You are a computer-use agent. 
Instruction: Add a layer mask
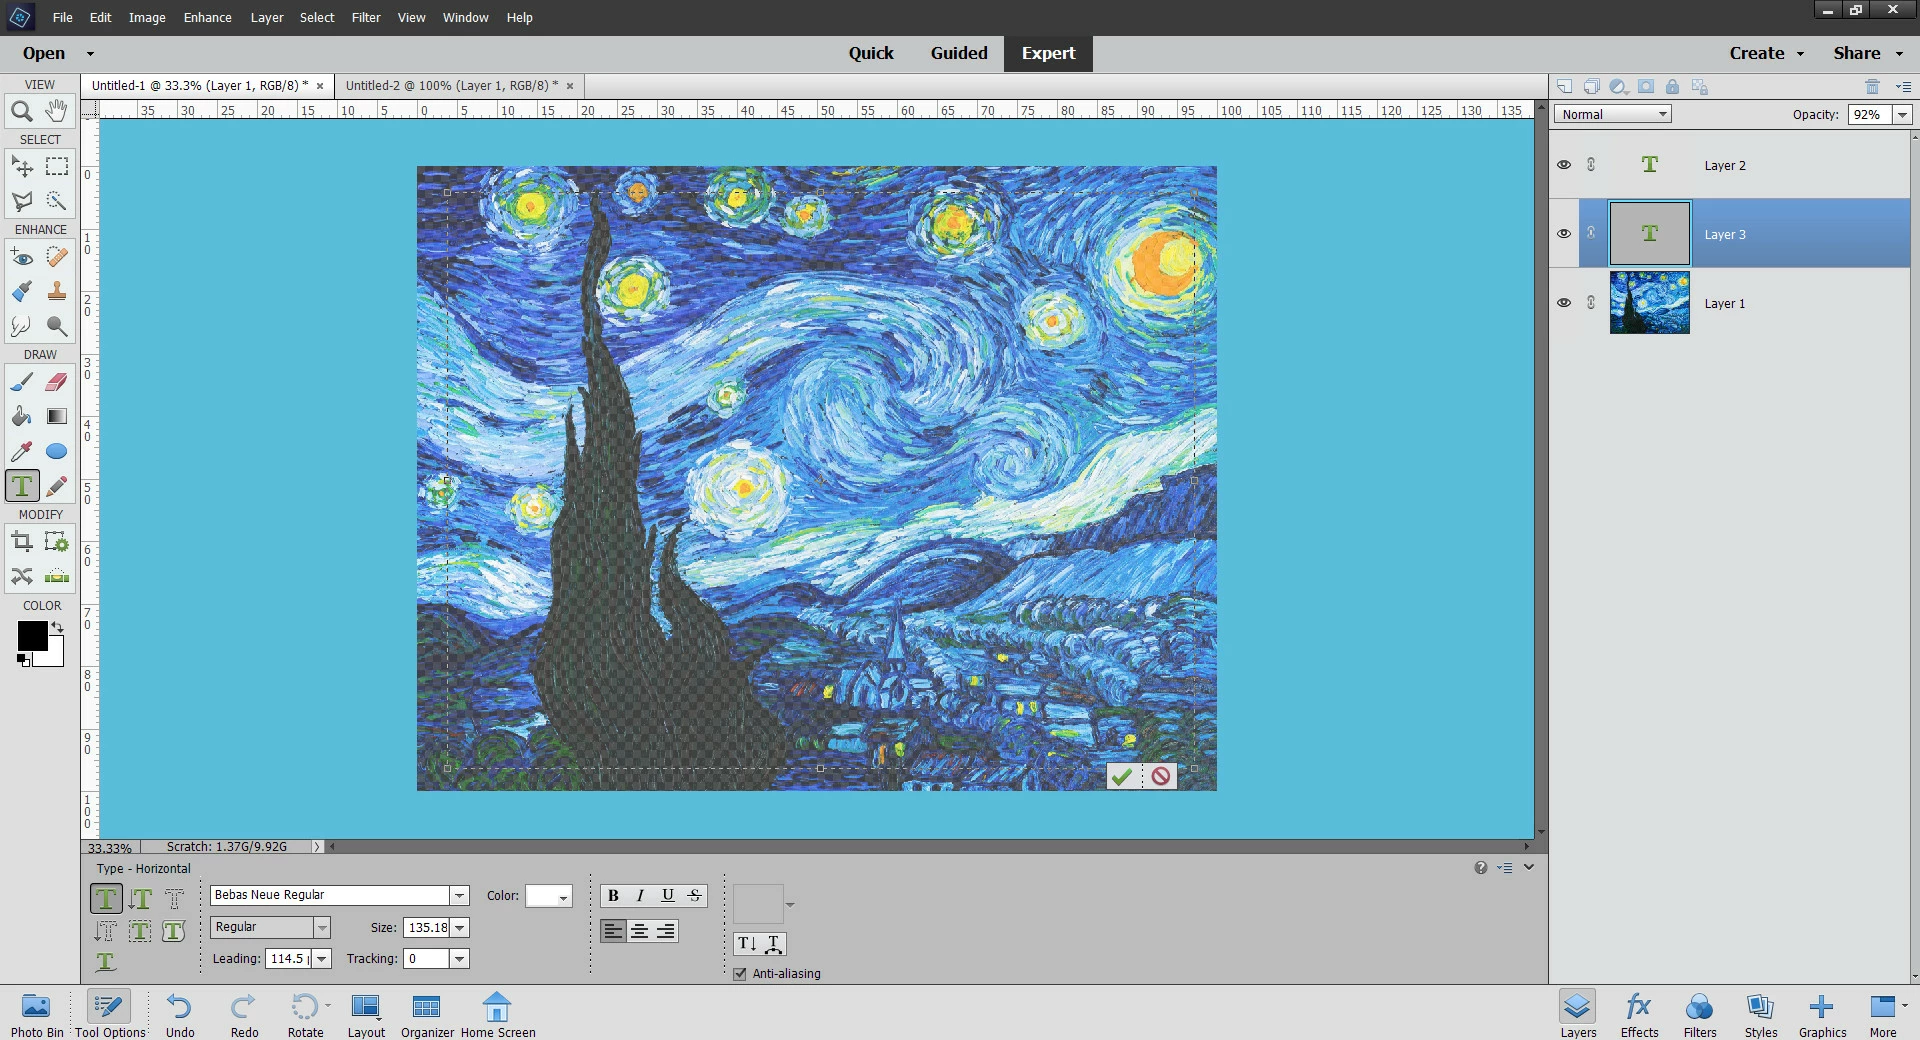coord(1646,87)
